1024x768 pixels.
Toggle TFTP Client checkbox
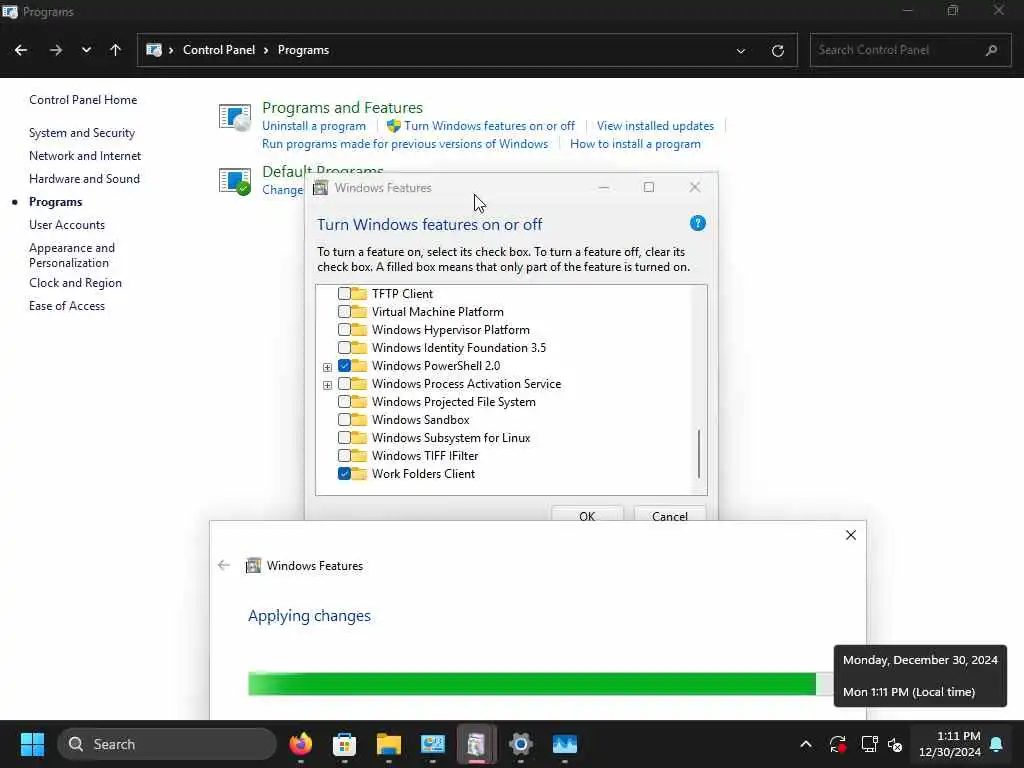point(344,294)
